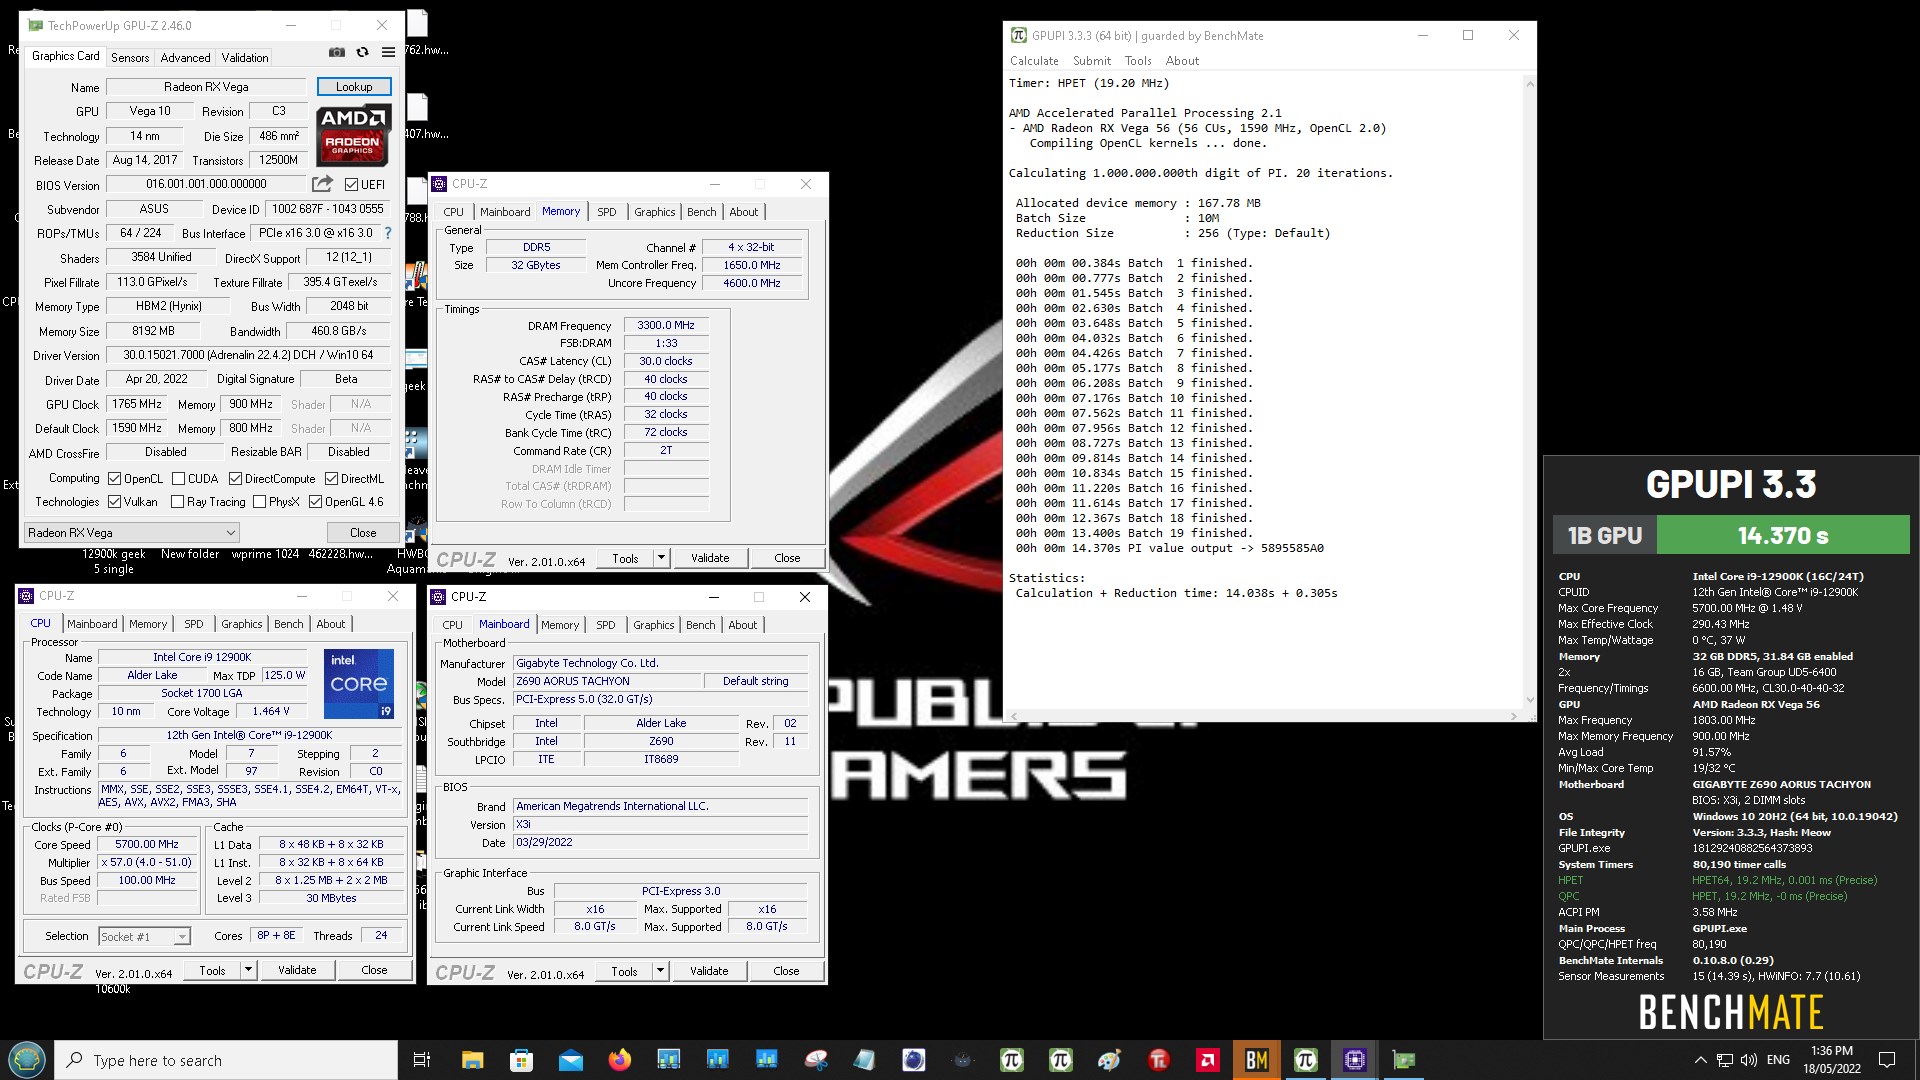Click the ENG language indicator
The width and height of the screenshot is (1920, 1080).
click(1778, 1060)
